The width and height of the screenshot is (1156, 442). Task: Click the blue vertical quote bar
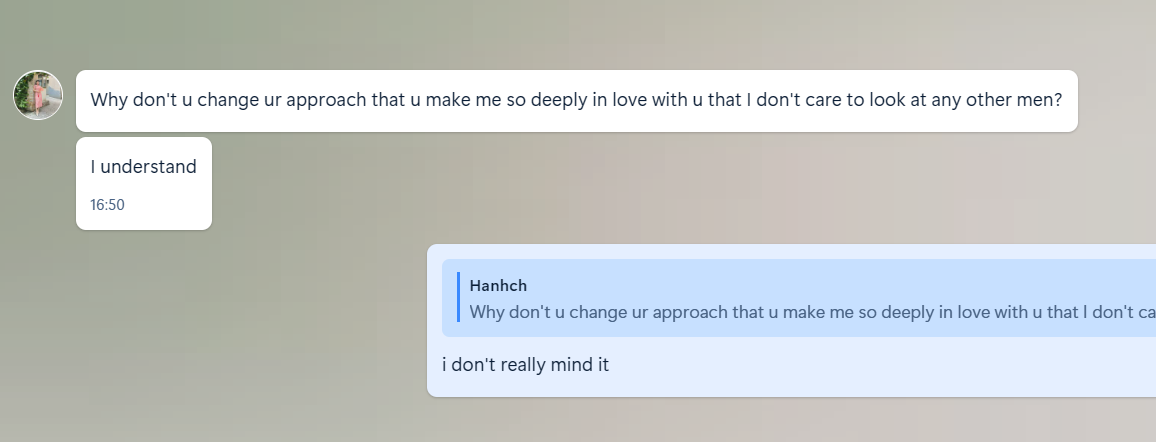[459, 297]
